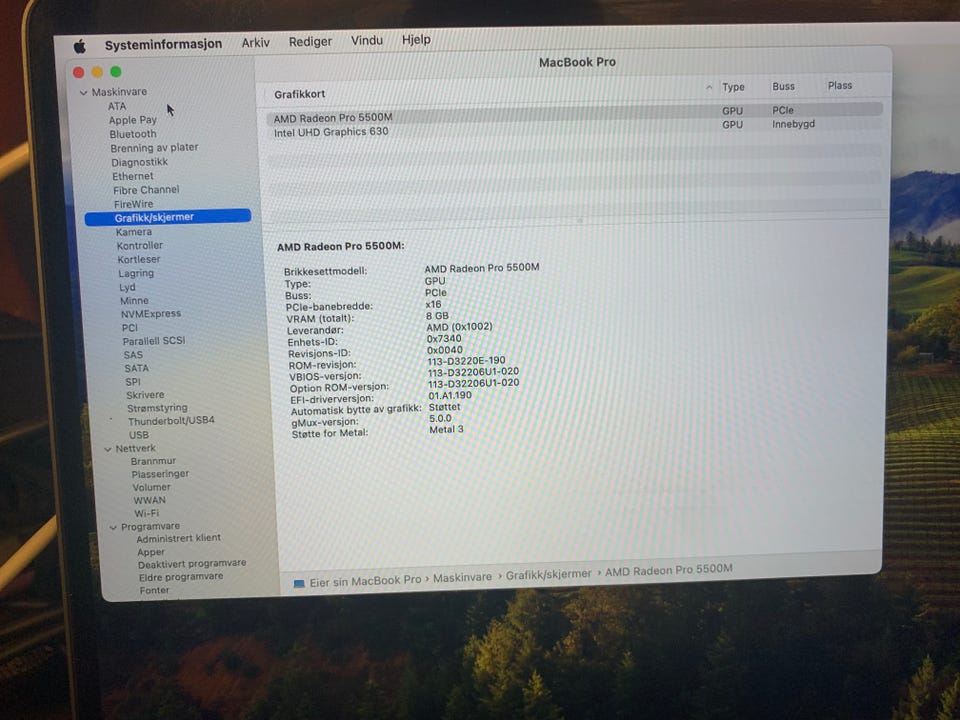Select Kortleser in the sidebar
Viewport: 960px width, 720px height.
click(x=139, y=260)
